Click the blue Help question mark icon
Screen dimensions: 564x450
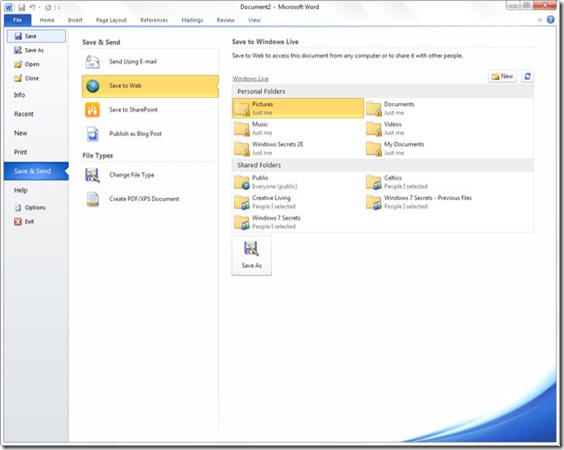(x=550, y=20)
